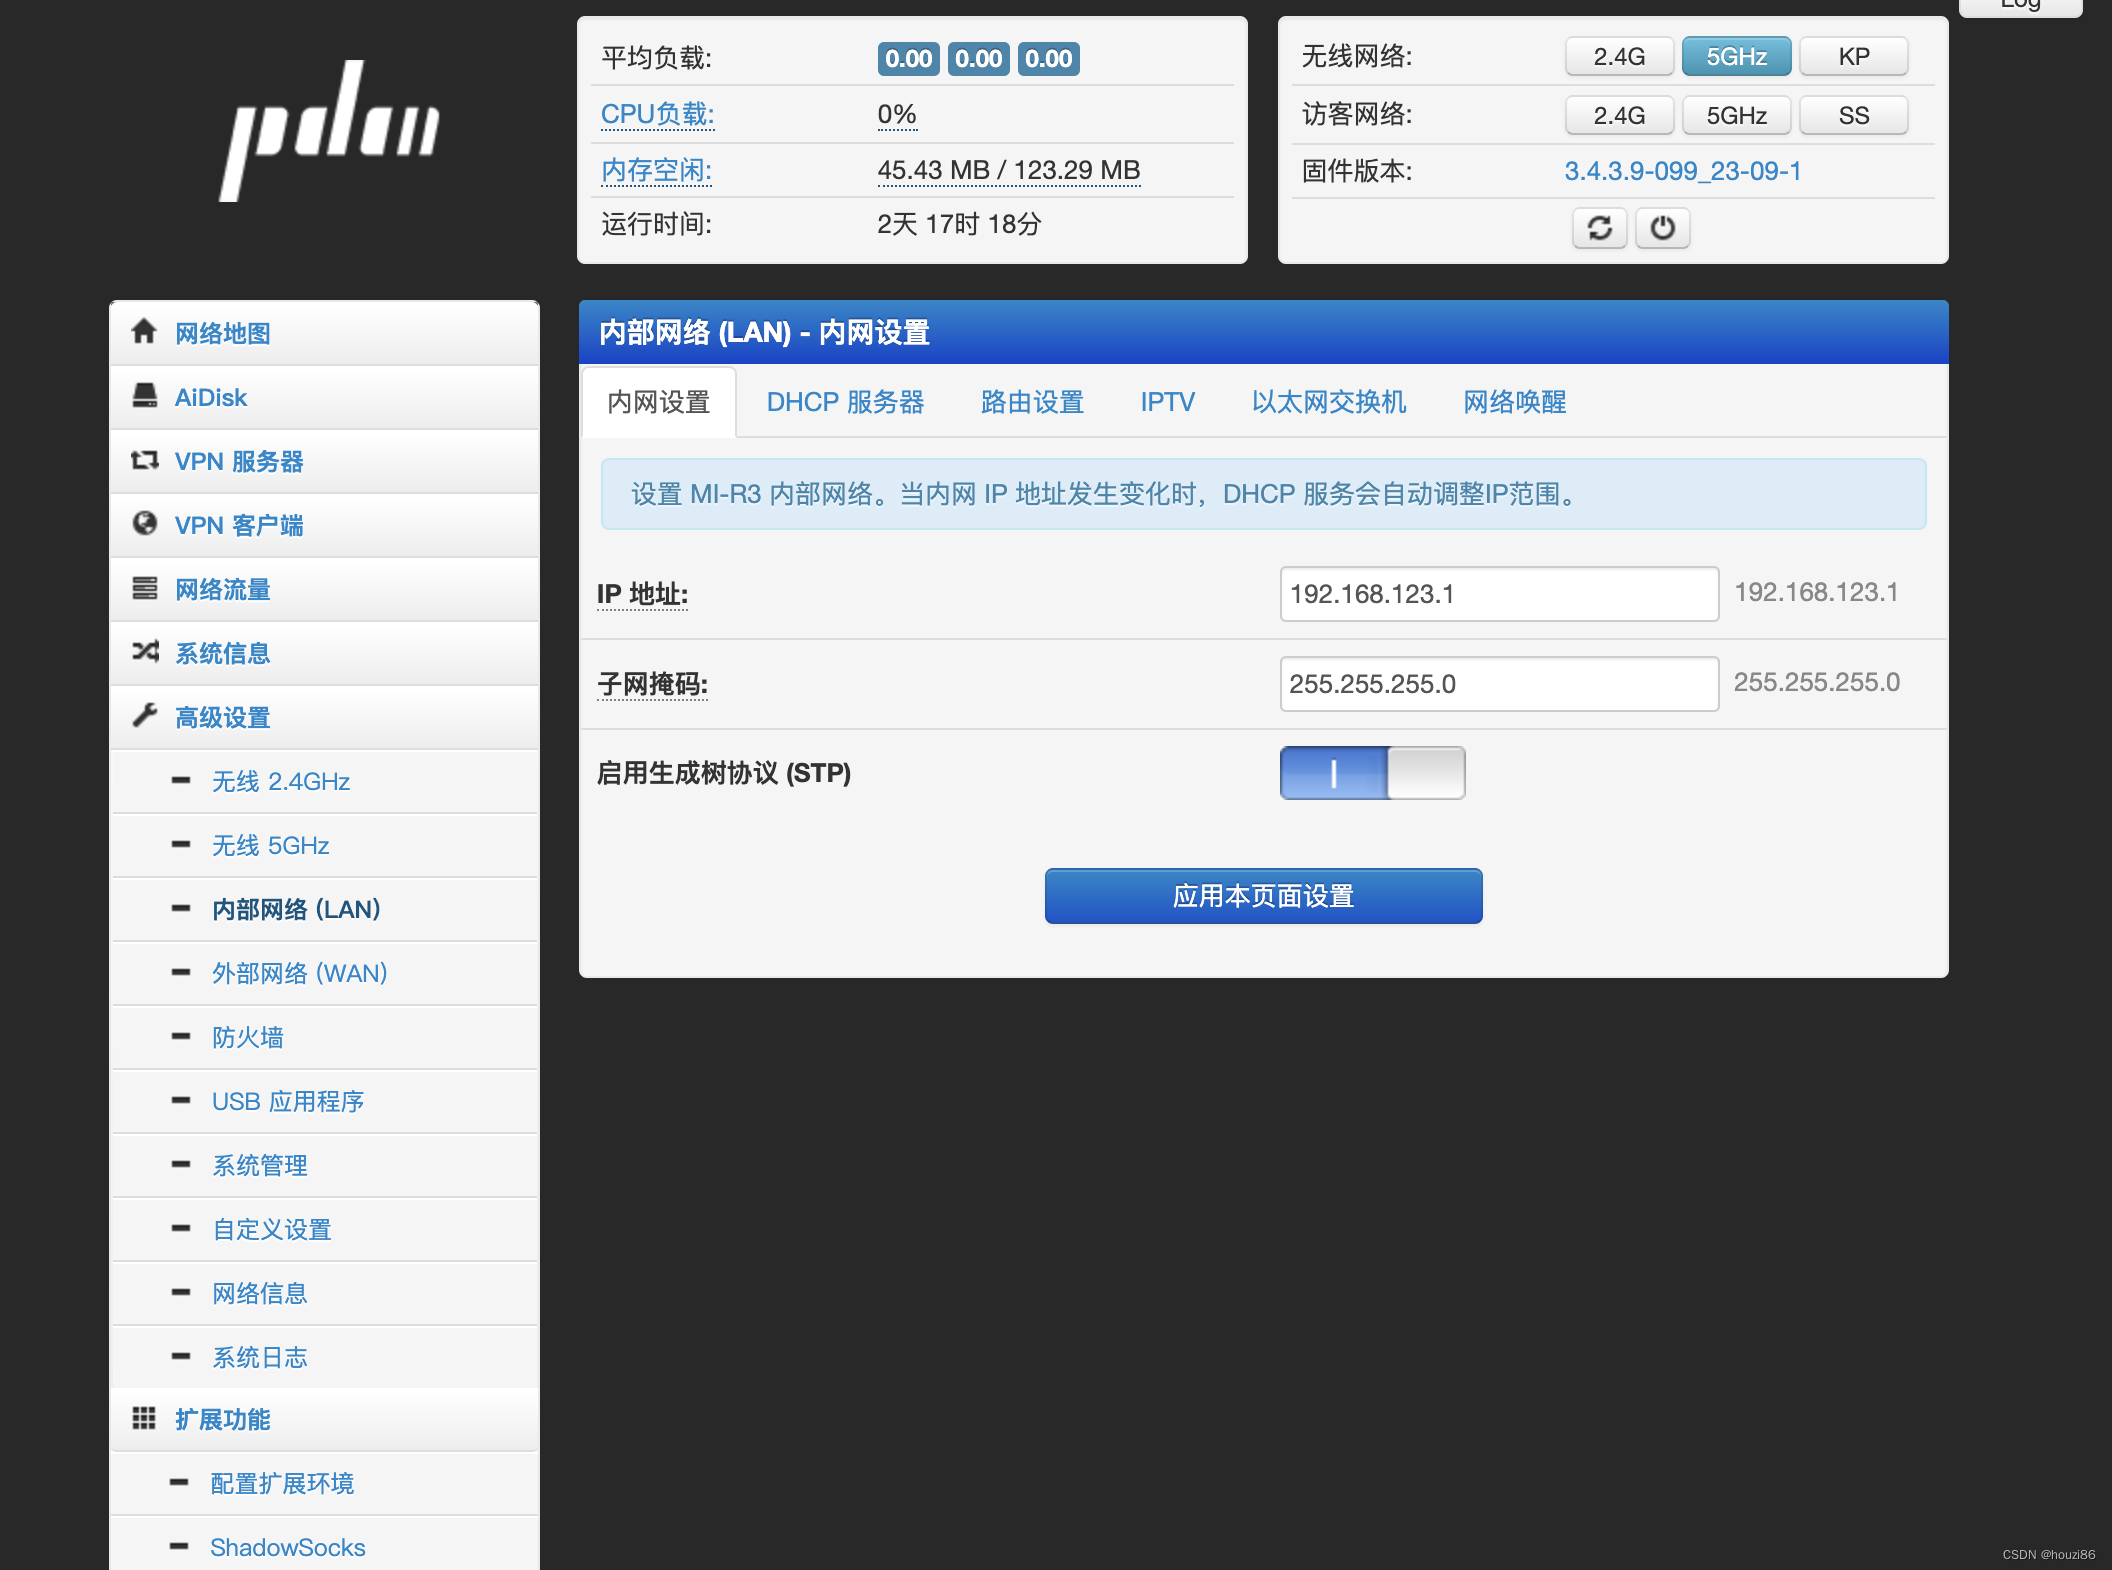Open the 无线 2.4GHz submenu item
This screenshot has height=1570, width=2112.
280,781
